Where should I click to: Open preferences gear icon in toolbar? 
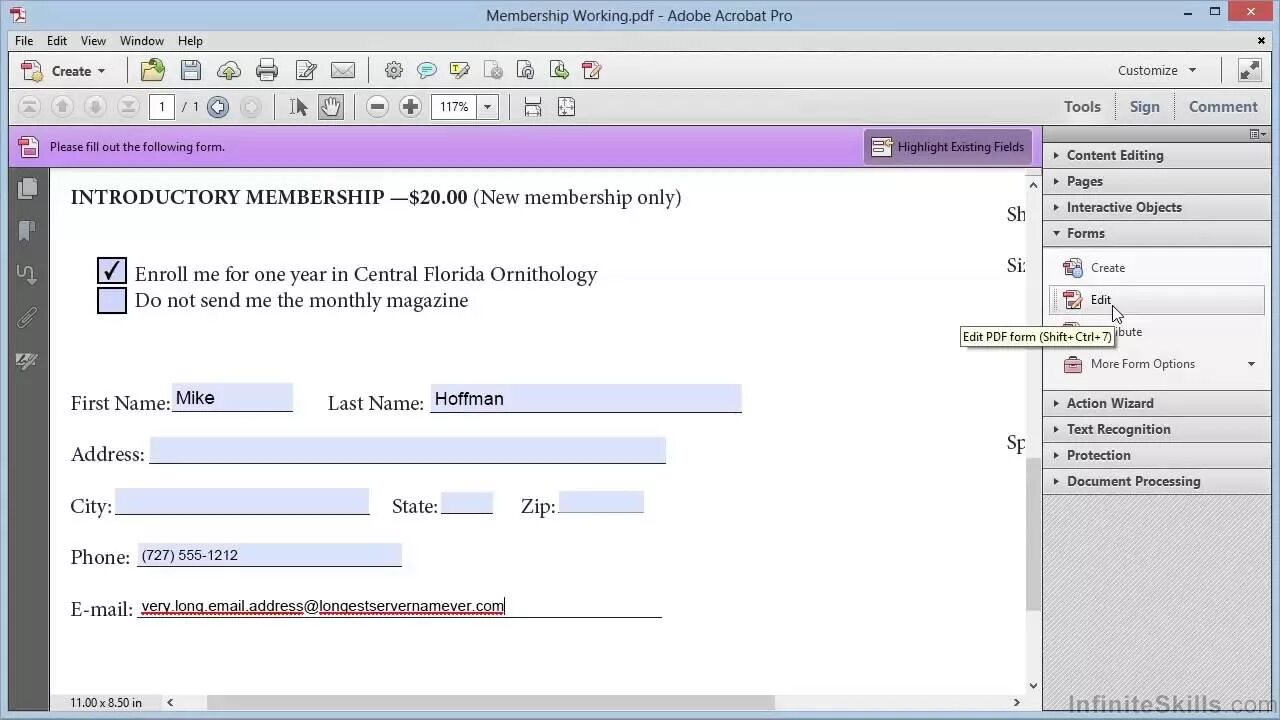(x=394, y=70)
